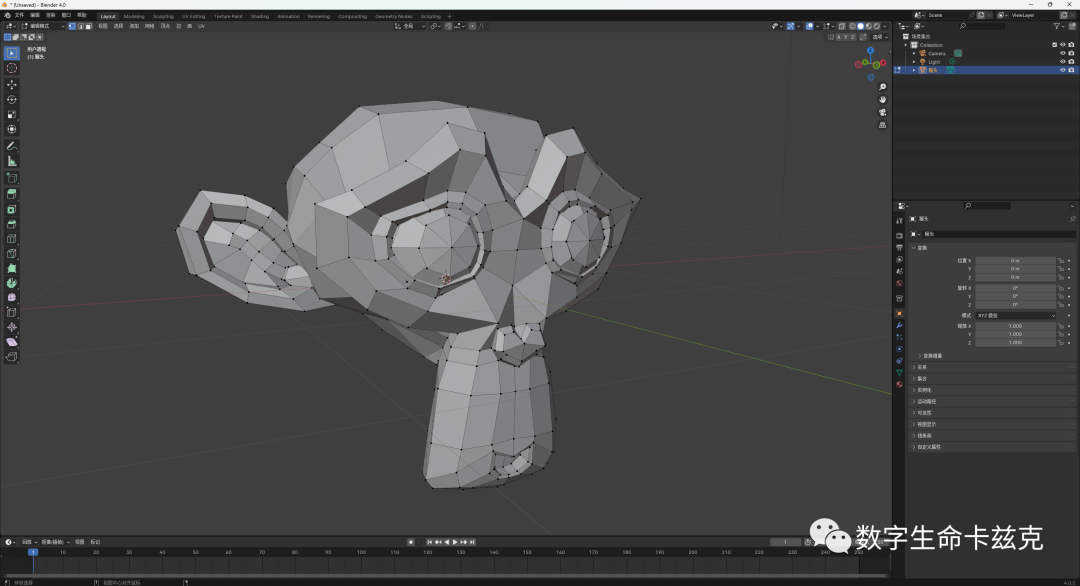1080x586 pixels.
Task: Click the zoom magnifier viewport icon
Action: coord(882,87)
